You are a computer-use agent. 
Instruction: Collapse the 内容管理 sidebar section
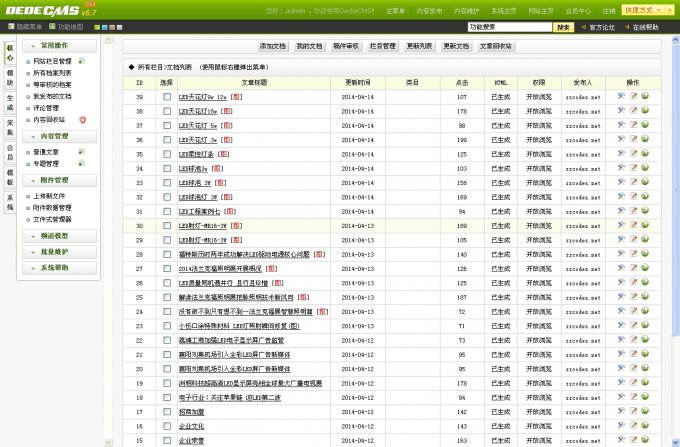pyautogui.click(x=59, y=136)
